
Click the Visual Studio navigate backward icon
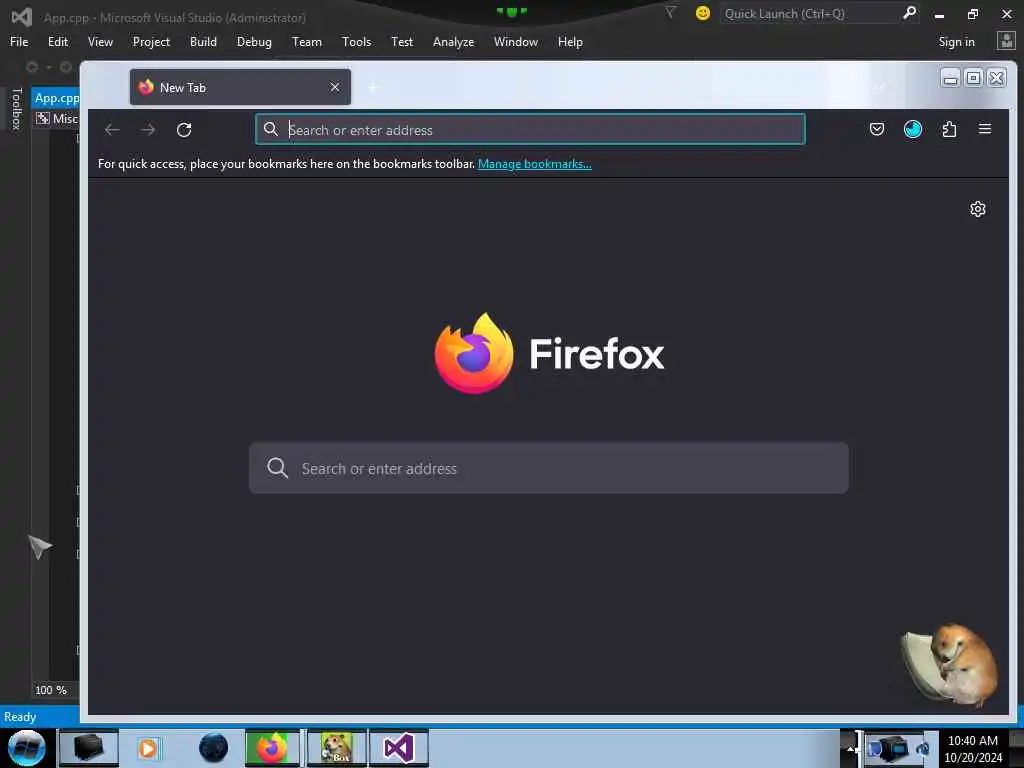click(x=31, y=67)
